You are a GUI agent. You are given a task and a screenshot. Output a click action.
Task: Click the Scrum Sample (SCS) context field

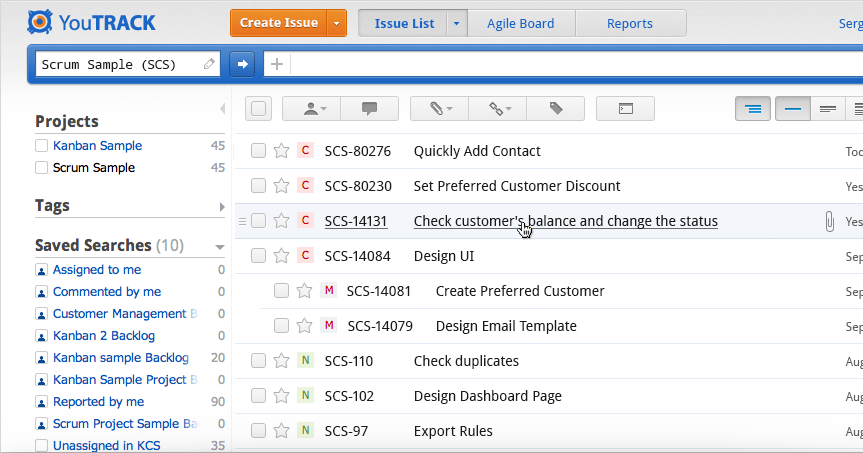click(120, 64)
